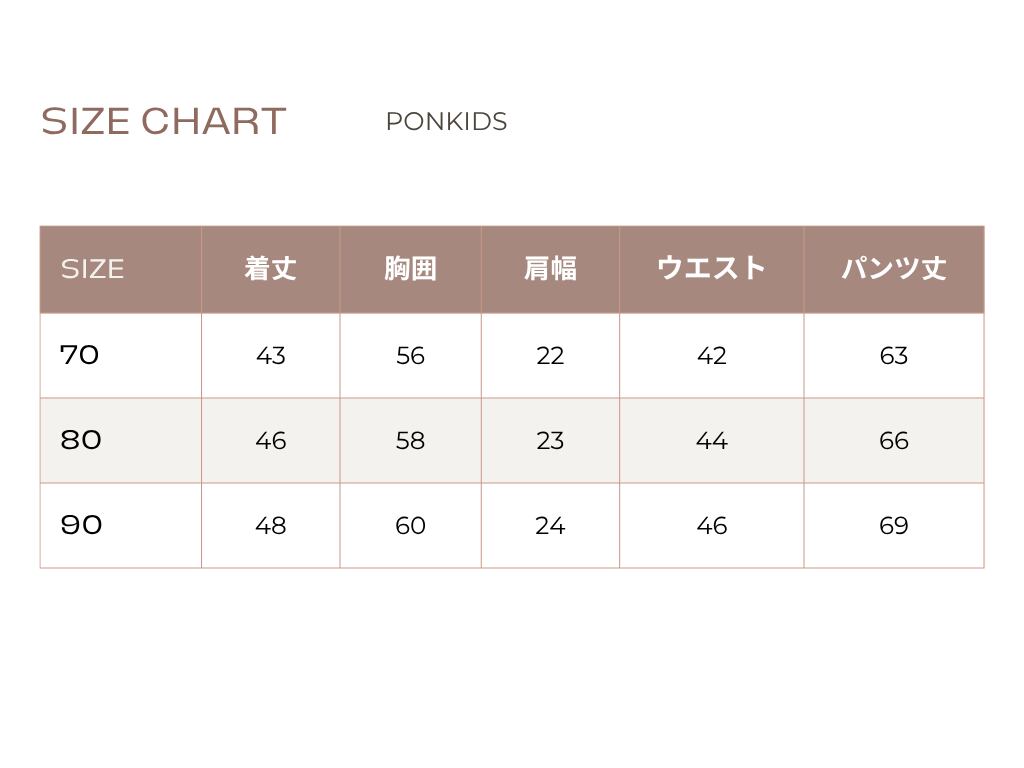Click the 肩幅 value 22
The height and width of the screenshot is (768, 1024).
click(550, 356)
